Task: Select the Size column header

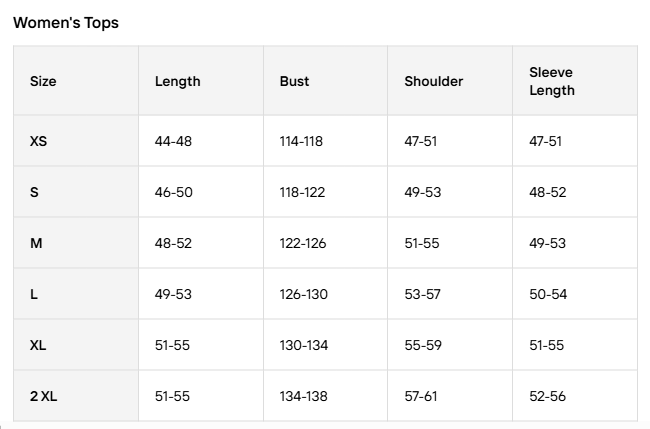Action: tap(43, 81)
